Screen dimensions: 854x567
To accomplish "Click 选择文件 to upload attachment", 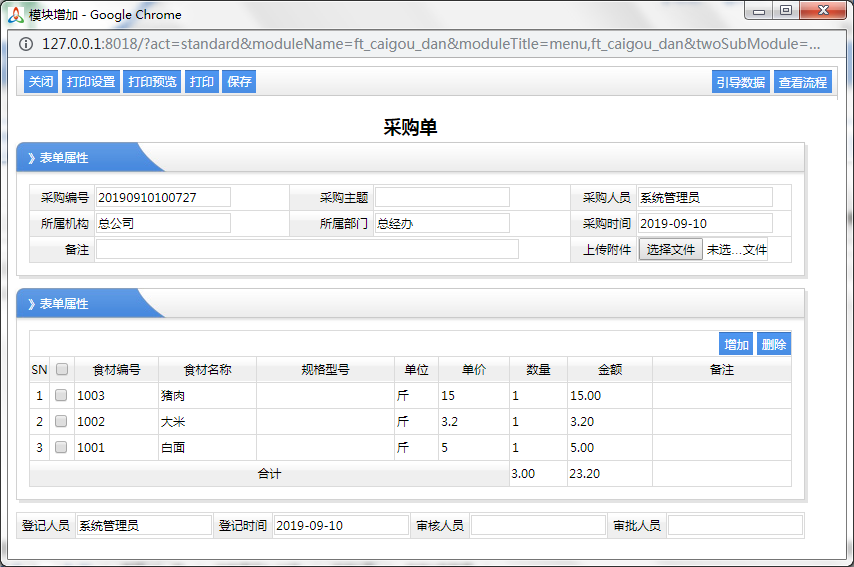I will (670, 250).
